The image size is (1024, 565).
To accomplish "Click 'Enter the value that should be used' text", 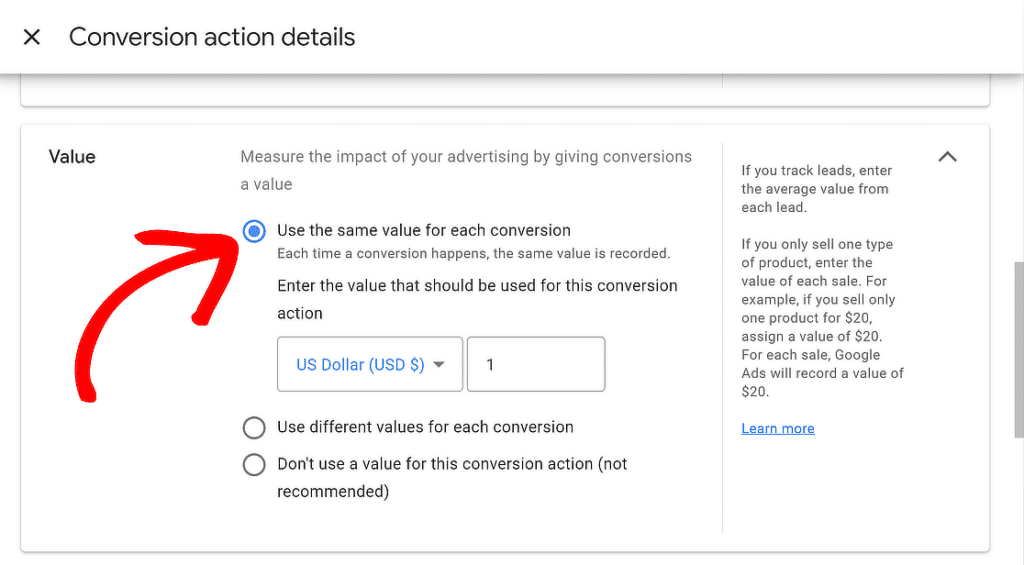I will coord(477,299).
